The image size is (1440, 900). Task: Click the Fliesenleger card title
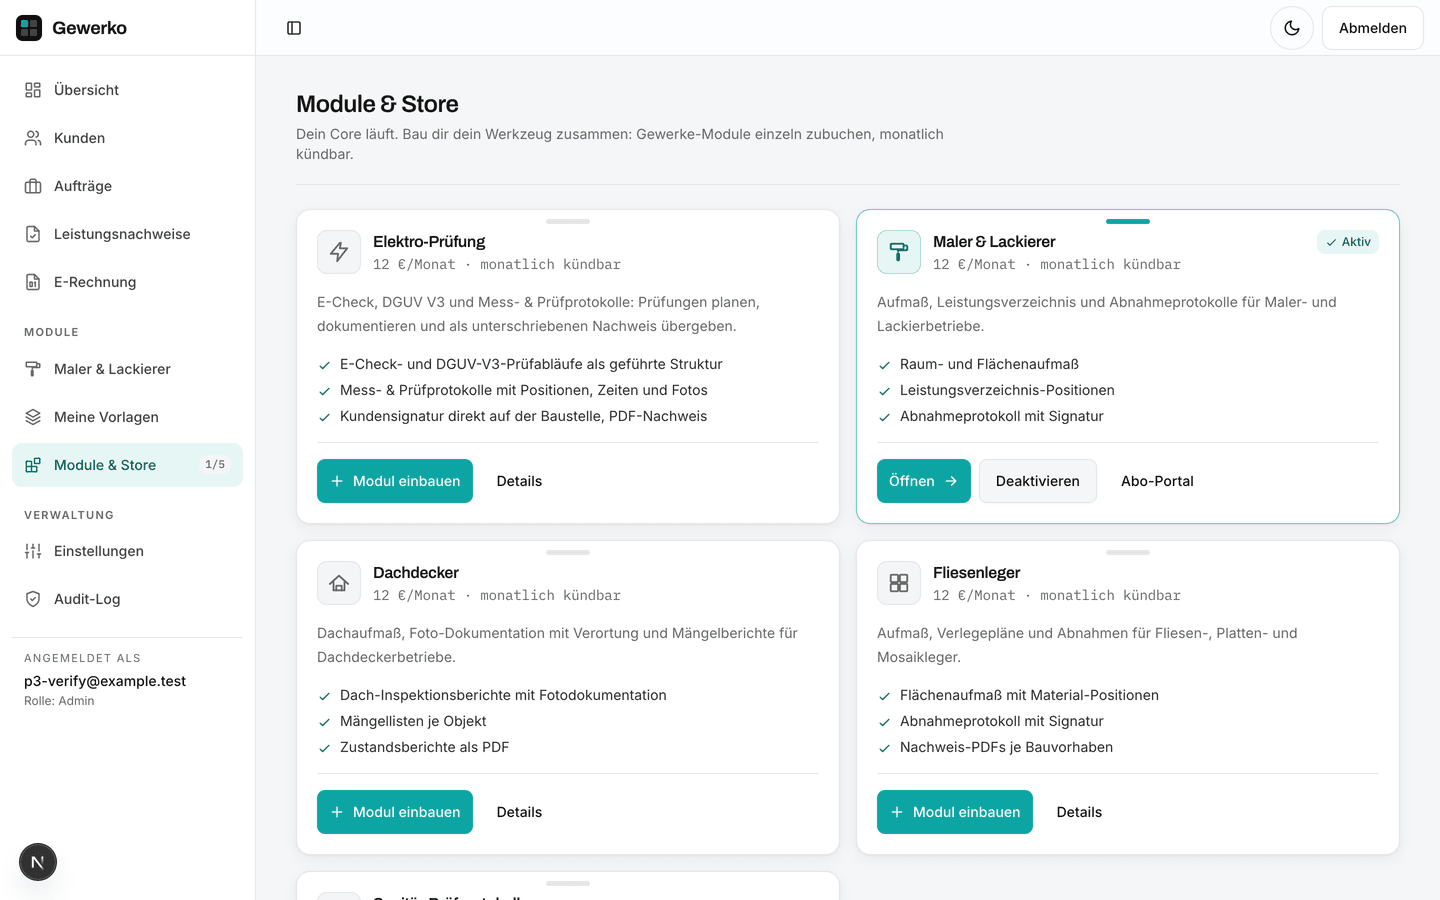977,573
